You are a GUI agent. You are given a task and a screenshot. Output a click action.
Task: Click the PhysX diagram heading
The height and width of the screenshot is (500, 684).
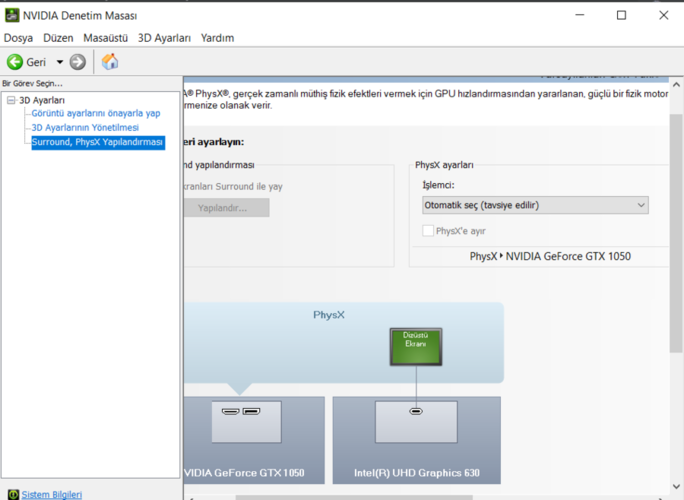329,315
